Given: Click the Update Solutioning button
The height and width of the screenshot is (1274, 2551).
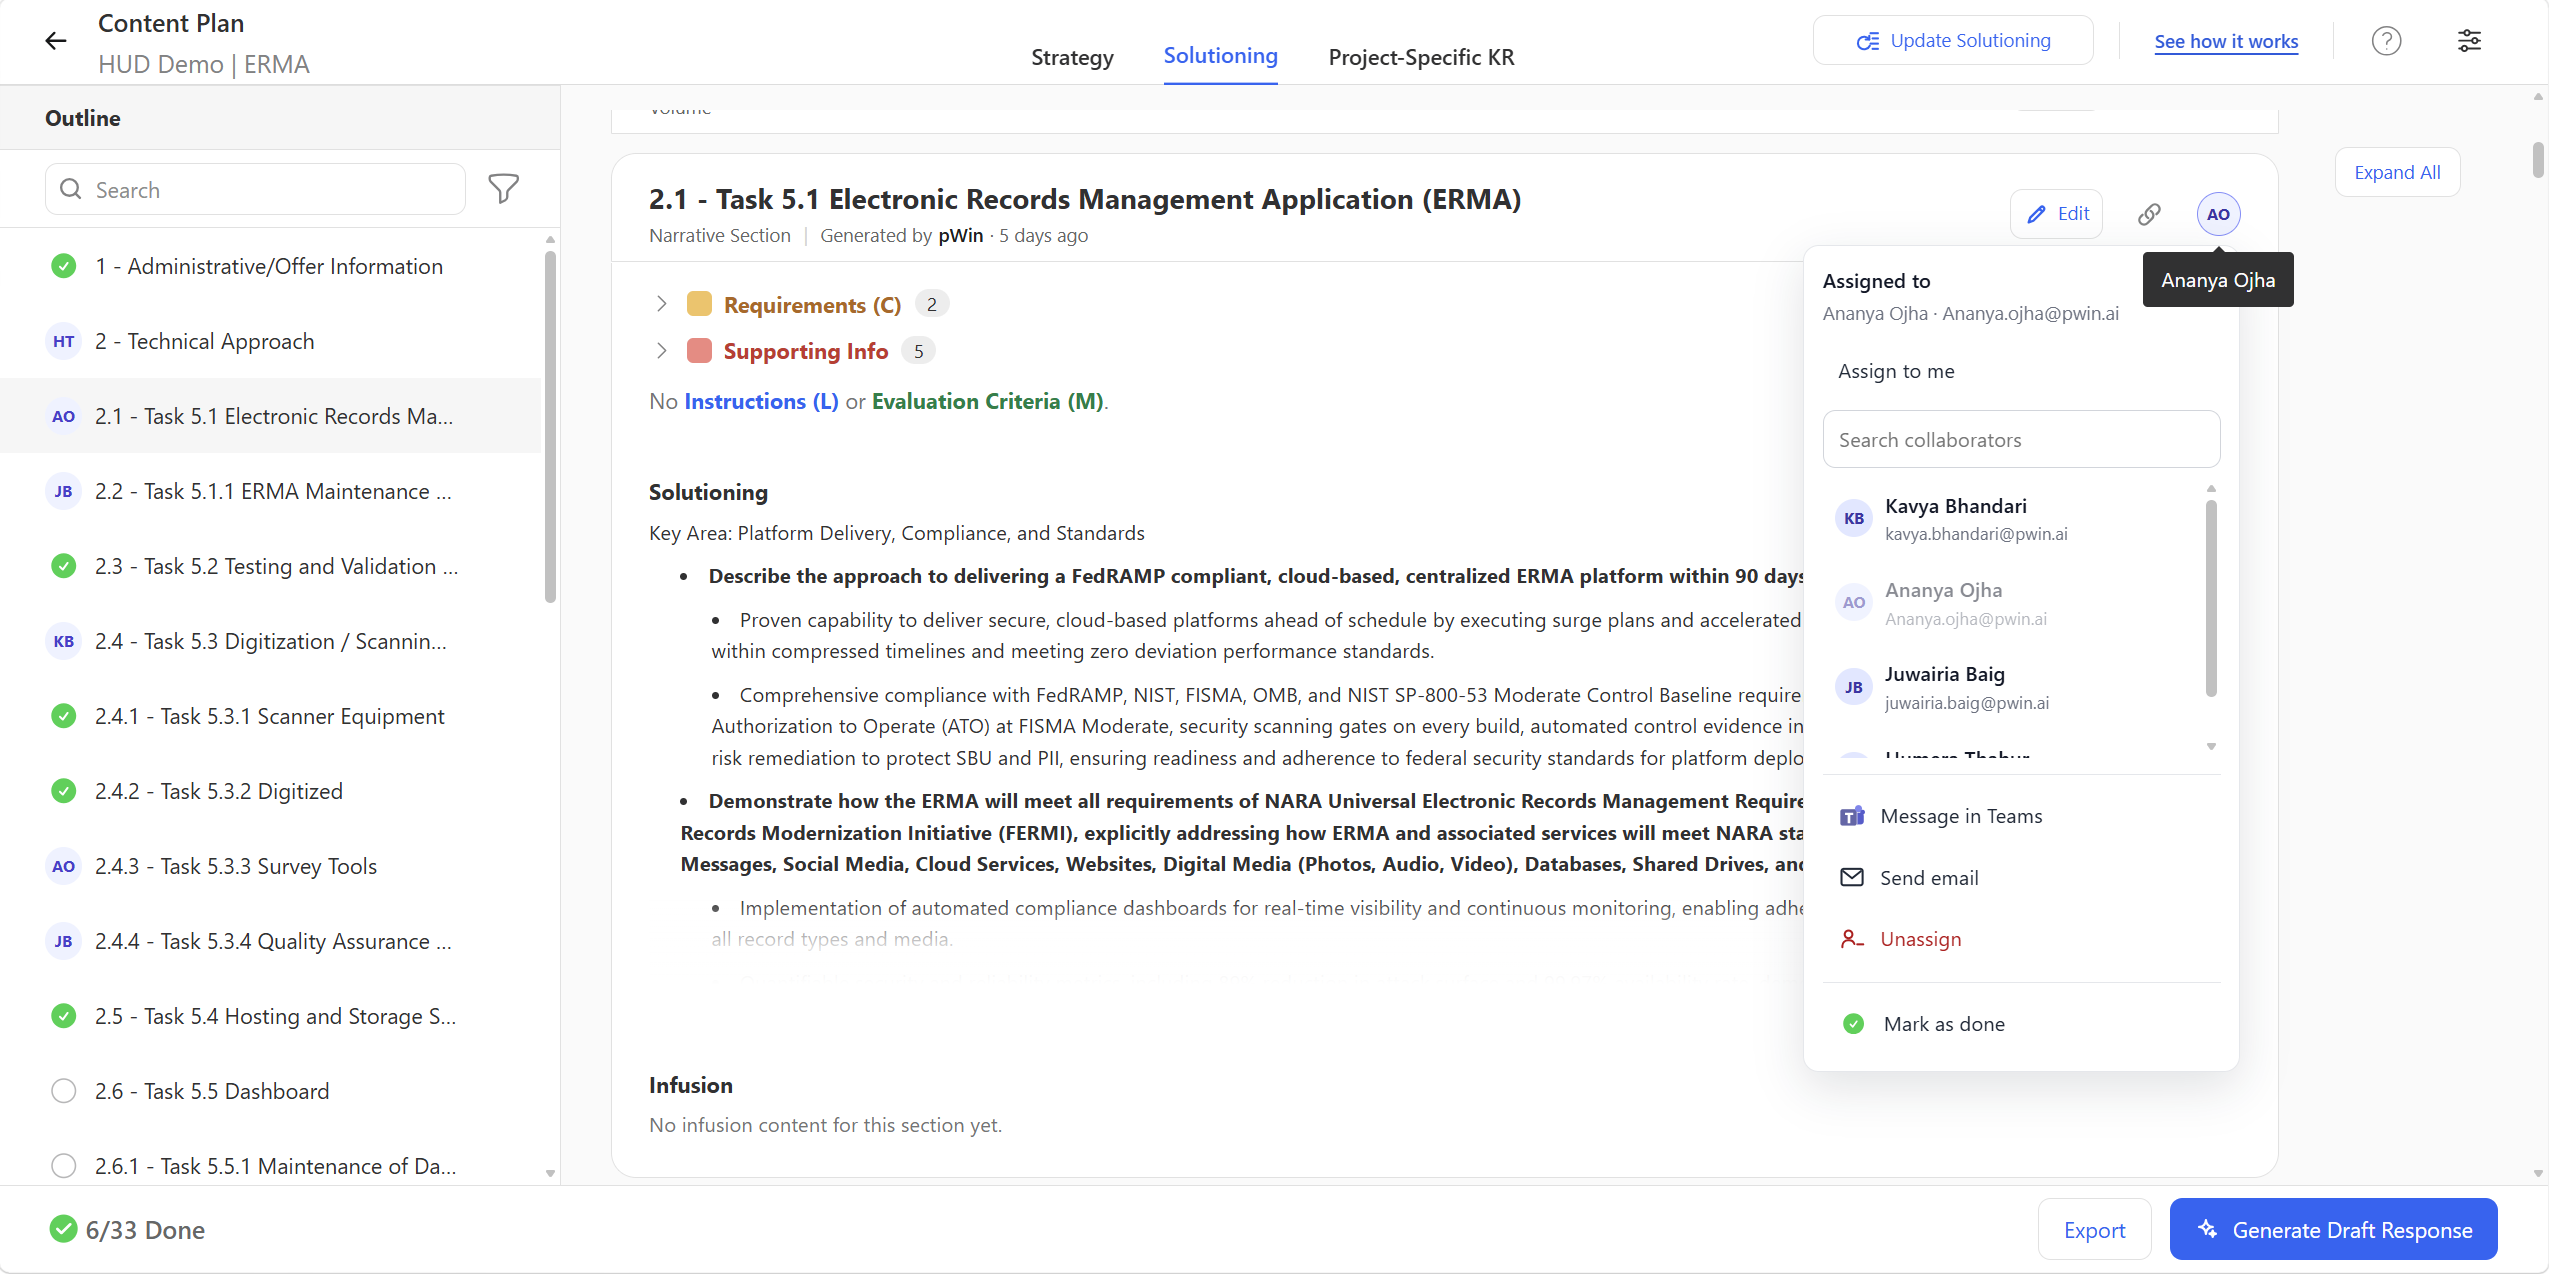Looking at the screenshot, I should click(x=1952, y=41).
